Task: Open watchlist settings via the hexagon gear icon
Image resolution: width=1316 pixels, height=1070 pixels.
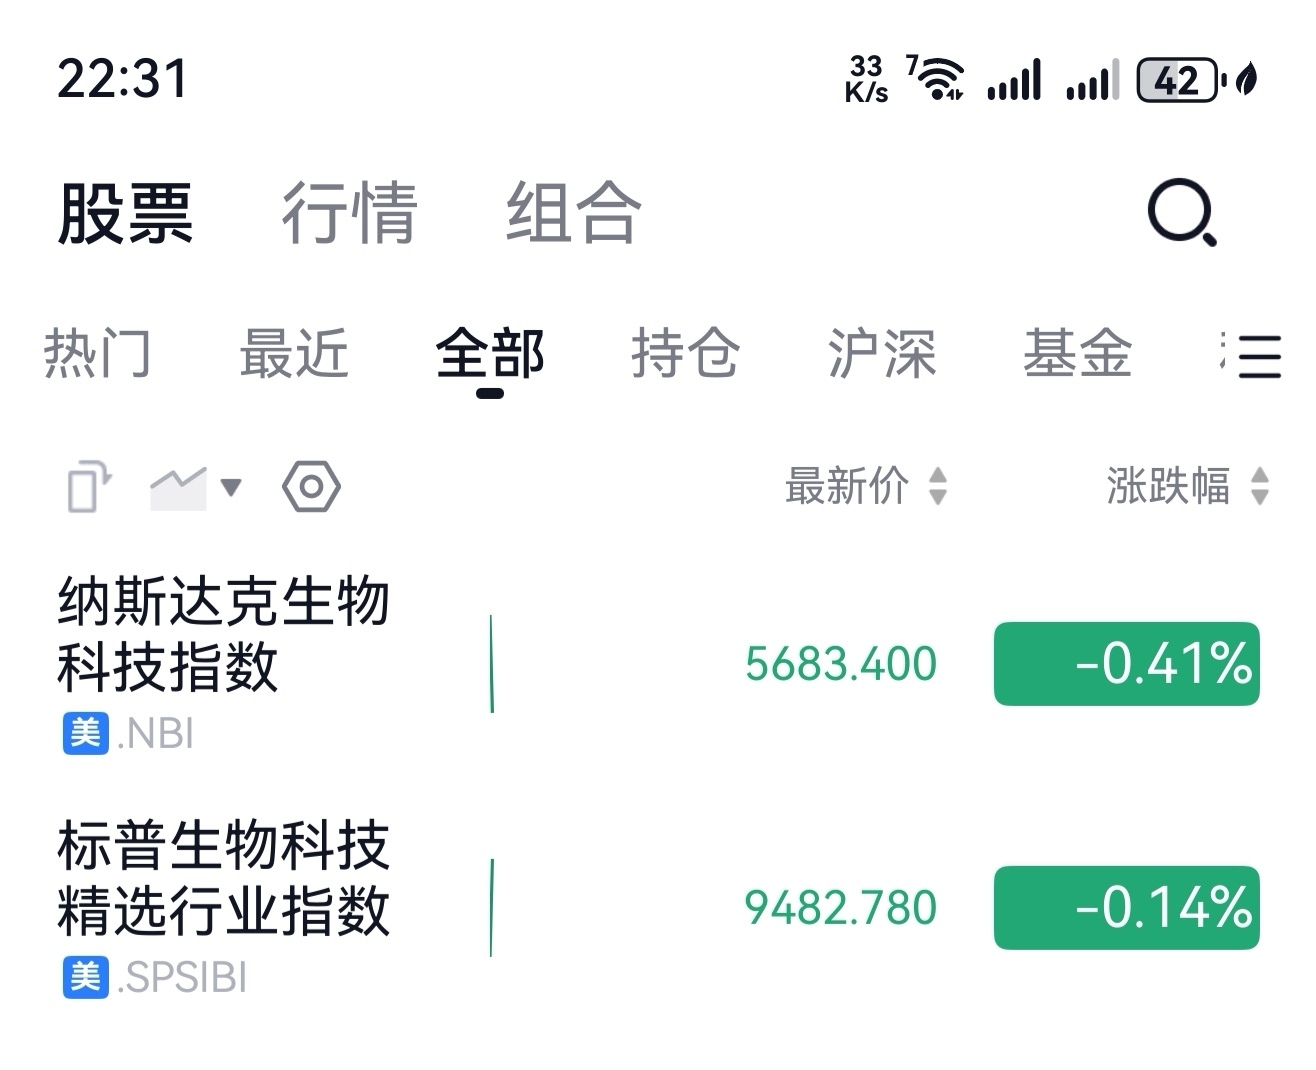Action: click(311, 486)
